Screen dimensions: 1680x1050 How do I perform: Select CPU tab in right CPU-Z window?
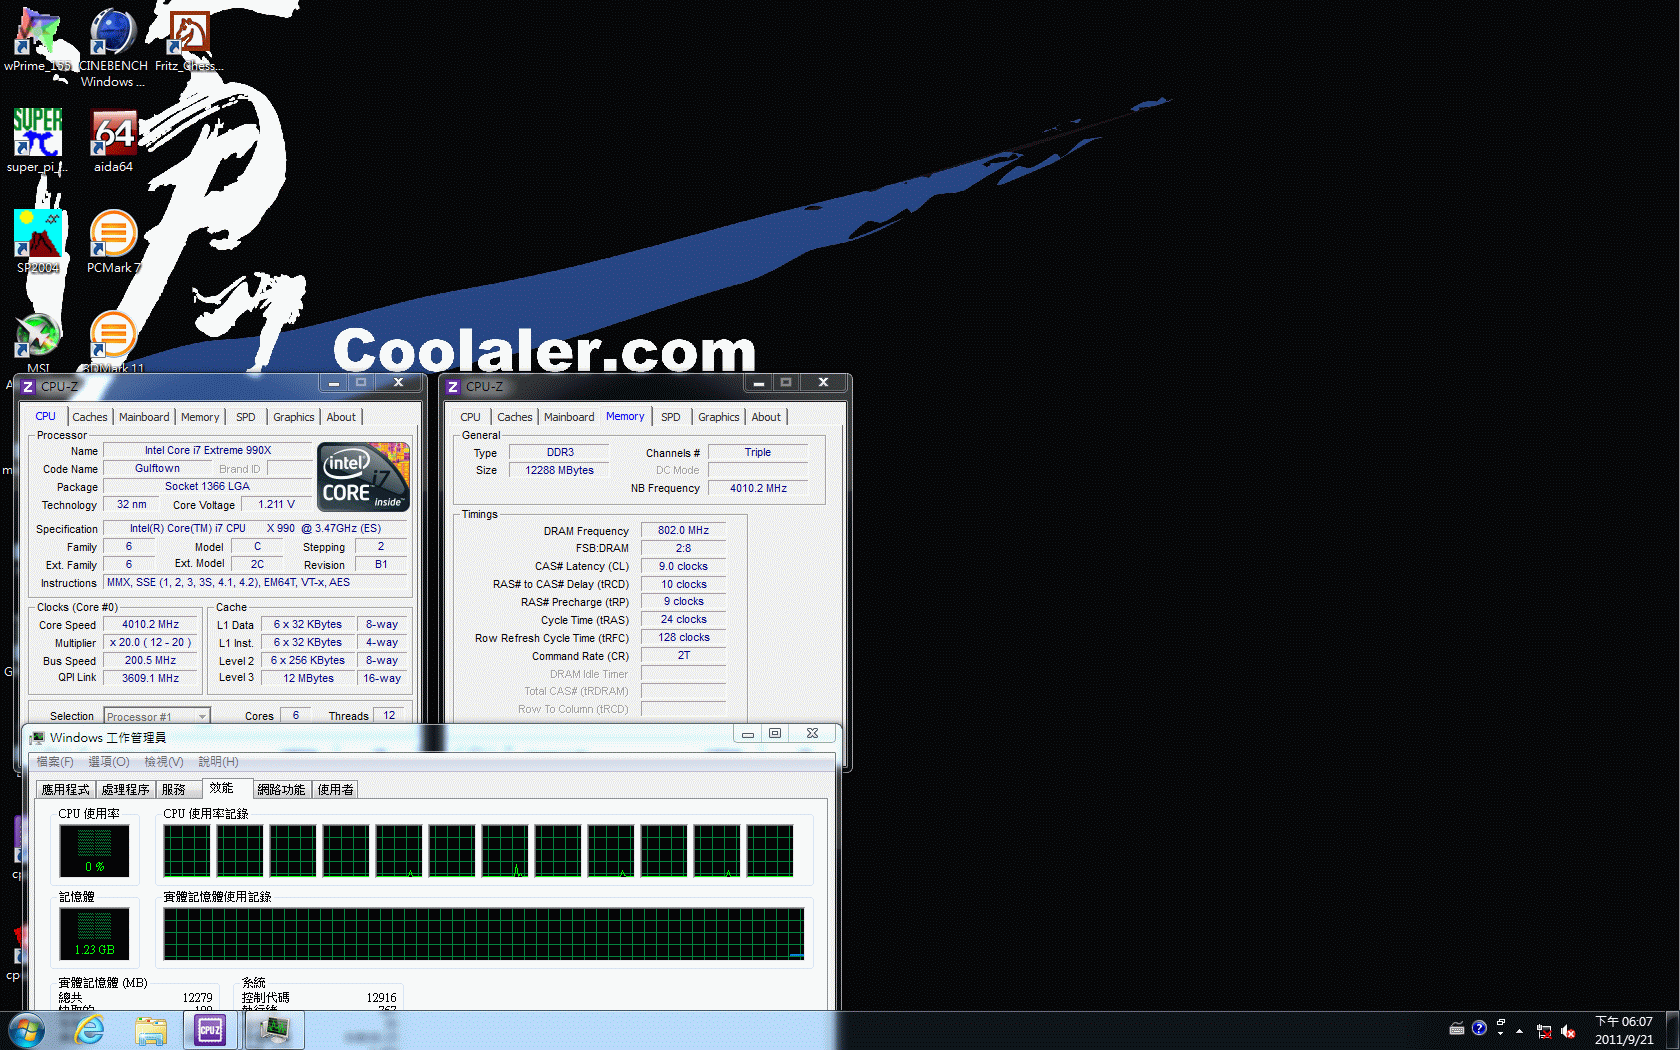470,417
